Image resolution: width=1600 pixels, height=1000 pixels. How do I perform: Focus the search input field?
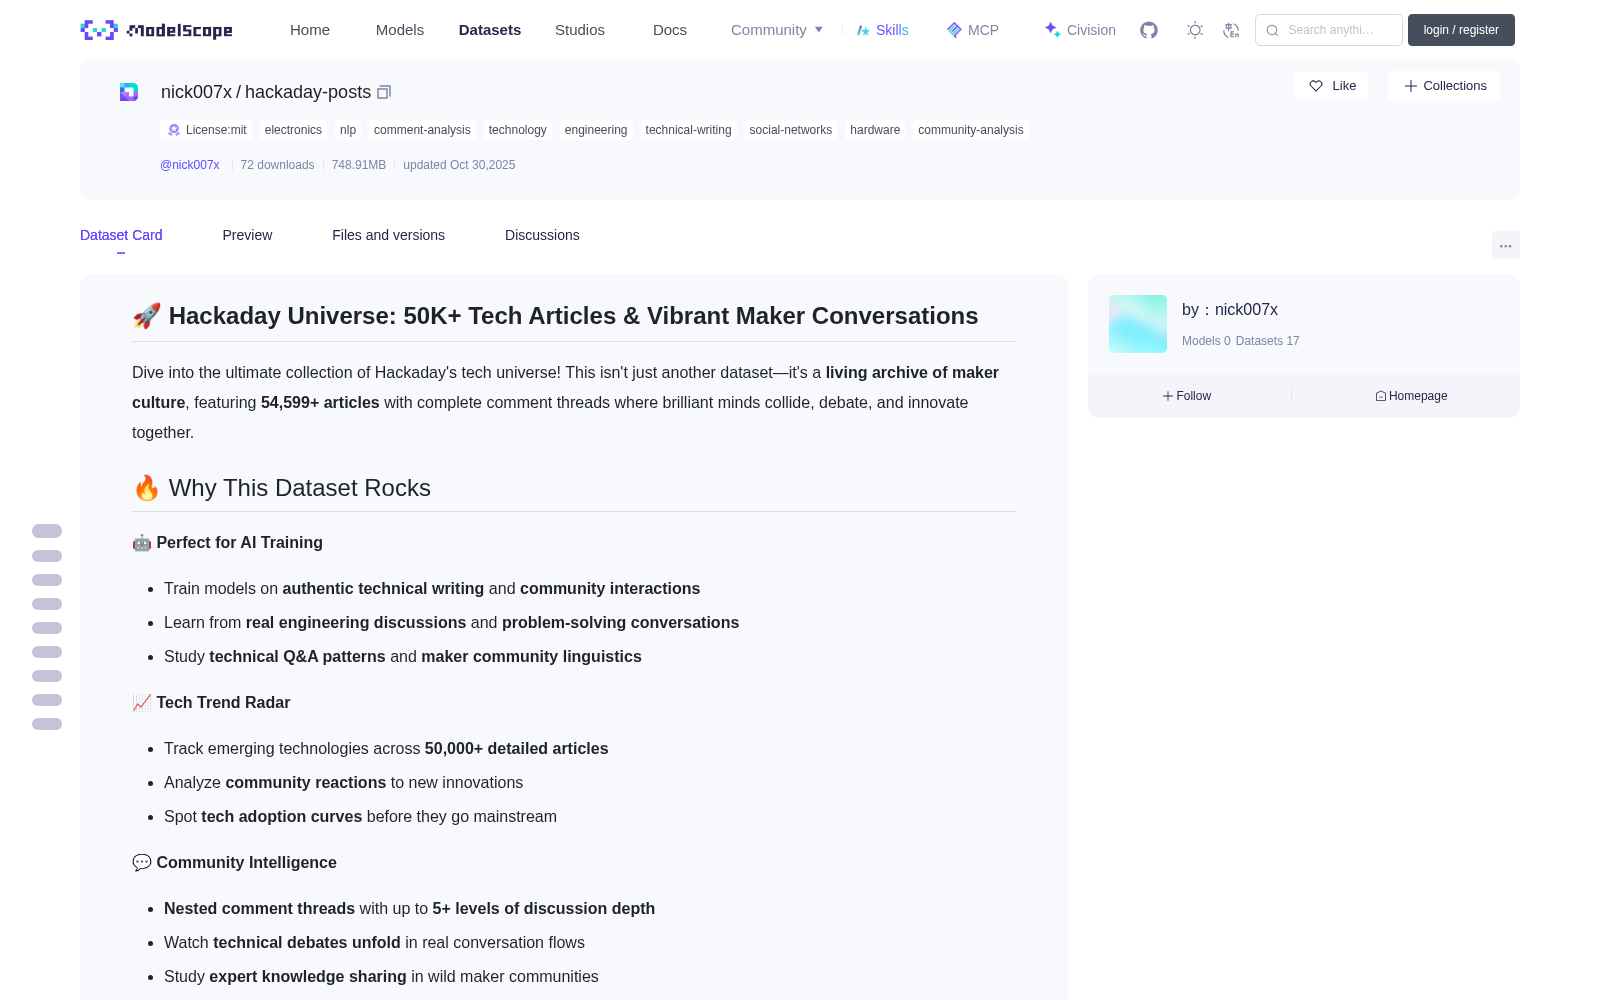tap(1329, 30)
